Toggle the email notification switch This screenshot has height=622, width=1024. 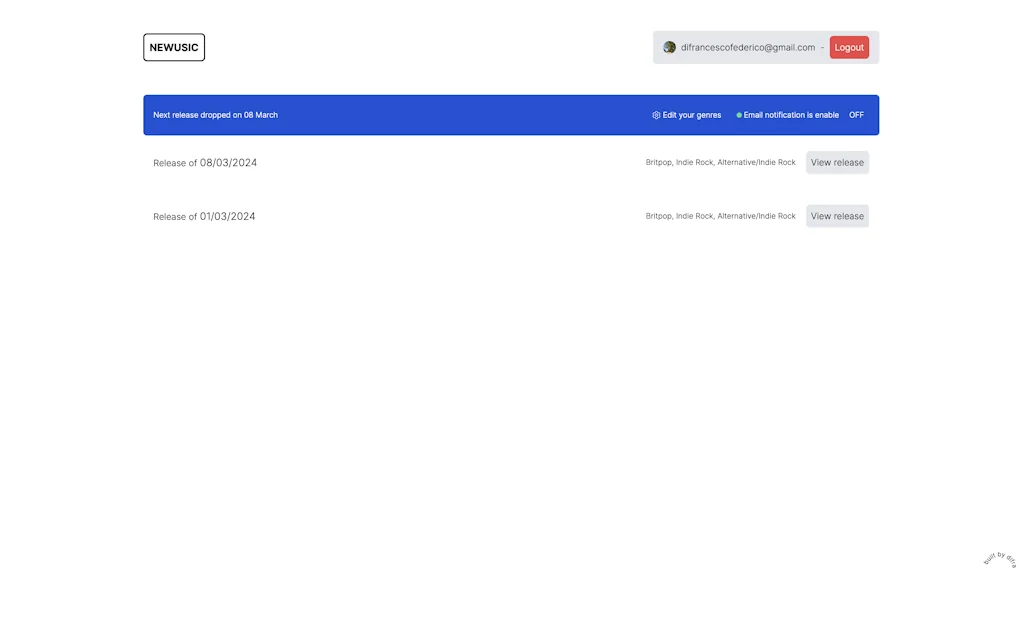pyautogui.click(x=856, y=115)
